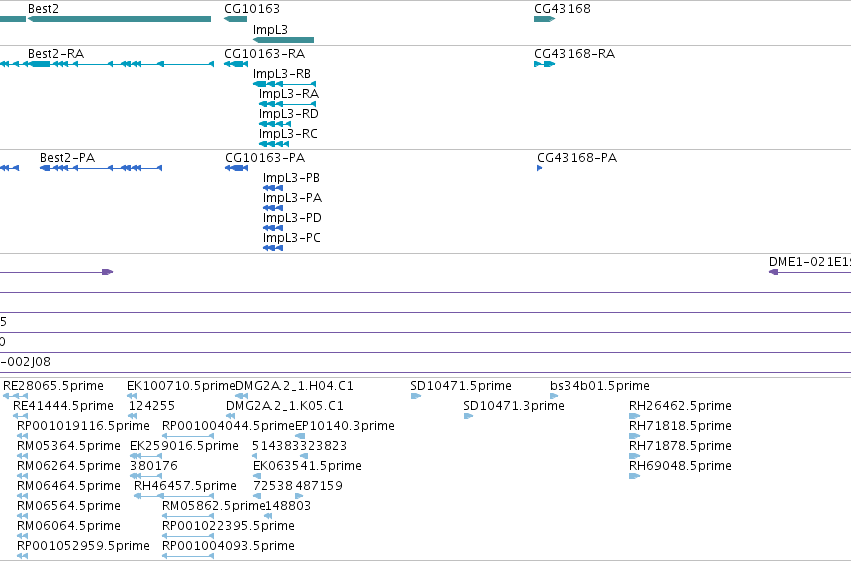Click the CG43168-PA protein label

[577, 158]
